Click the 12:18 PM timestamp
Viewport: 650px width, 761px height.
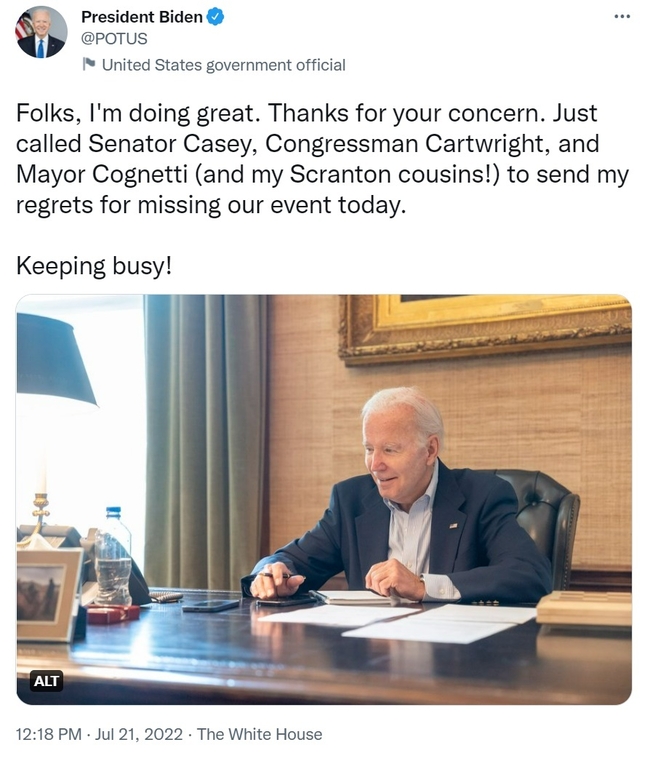(49, 734)
